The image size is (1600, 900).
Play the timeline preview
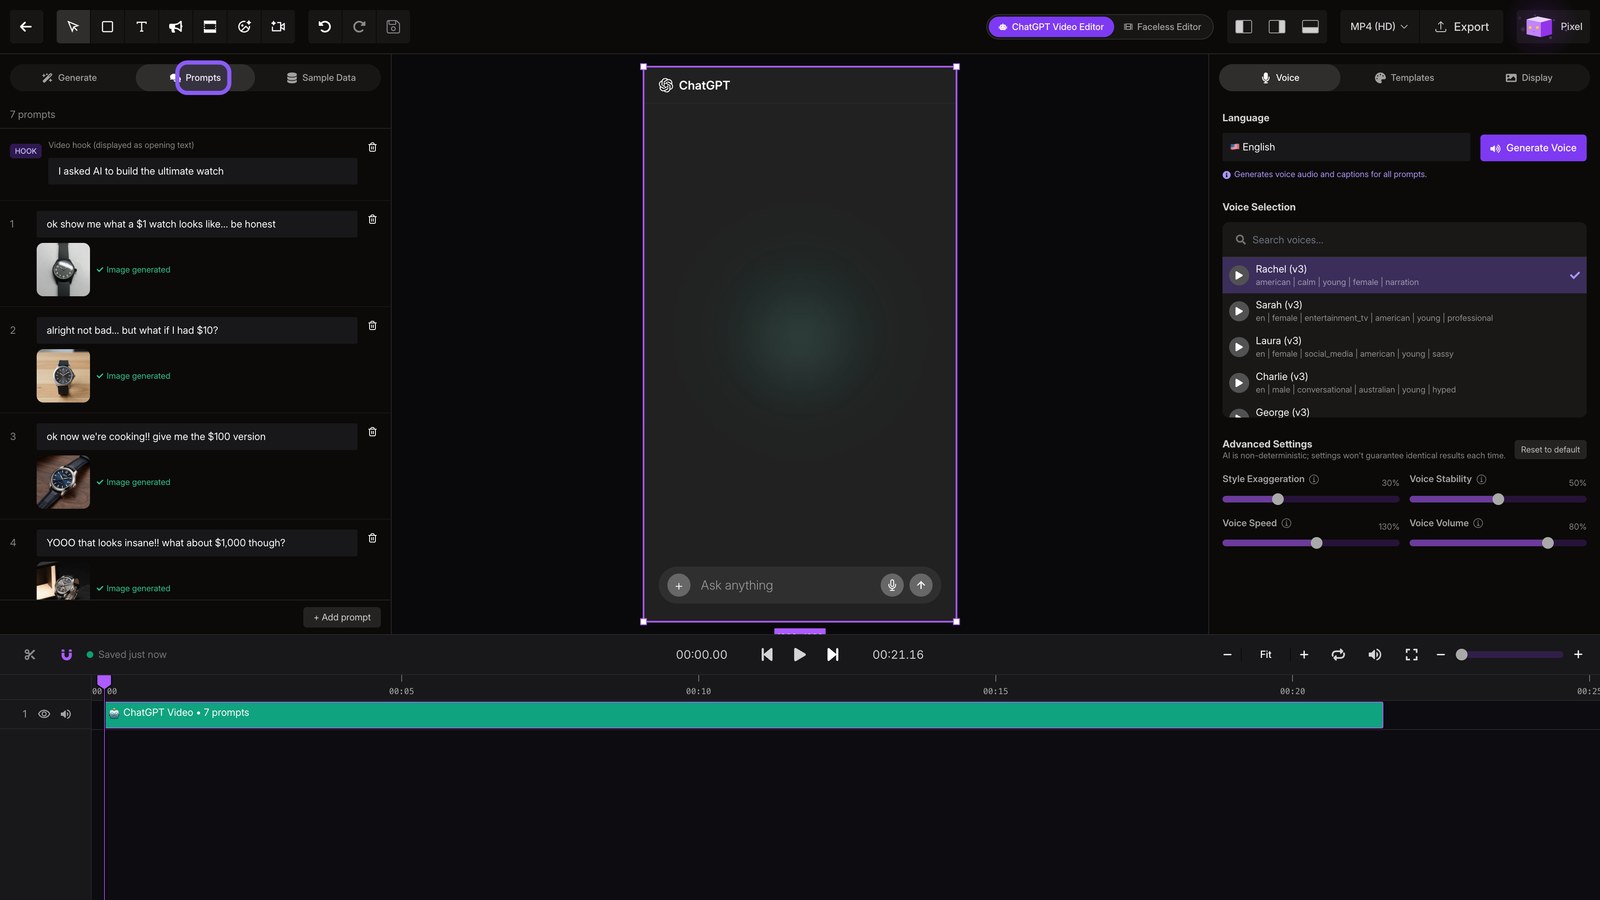pos(800,655)
